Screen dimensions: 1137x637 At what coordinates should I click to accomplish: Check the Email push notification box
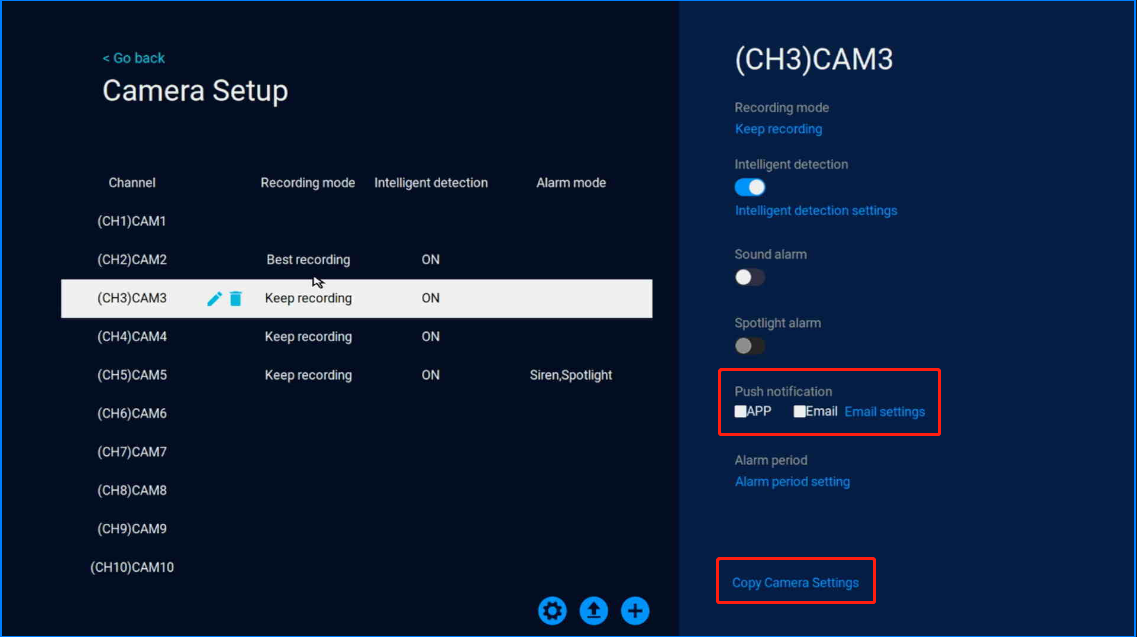(800, 411)
